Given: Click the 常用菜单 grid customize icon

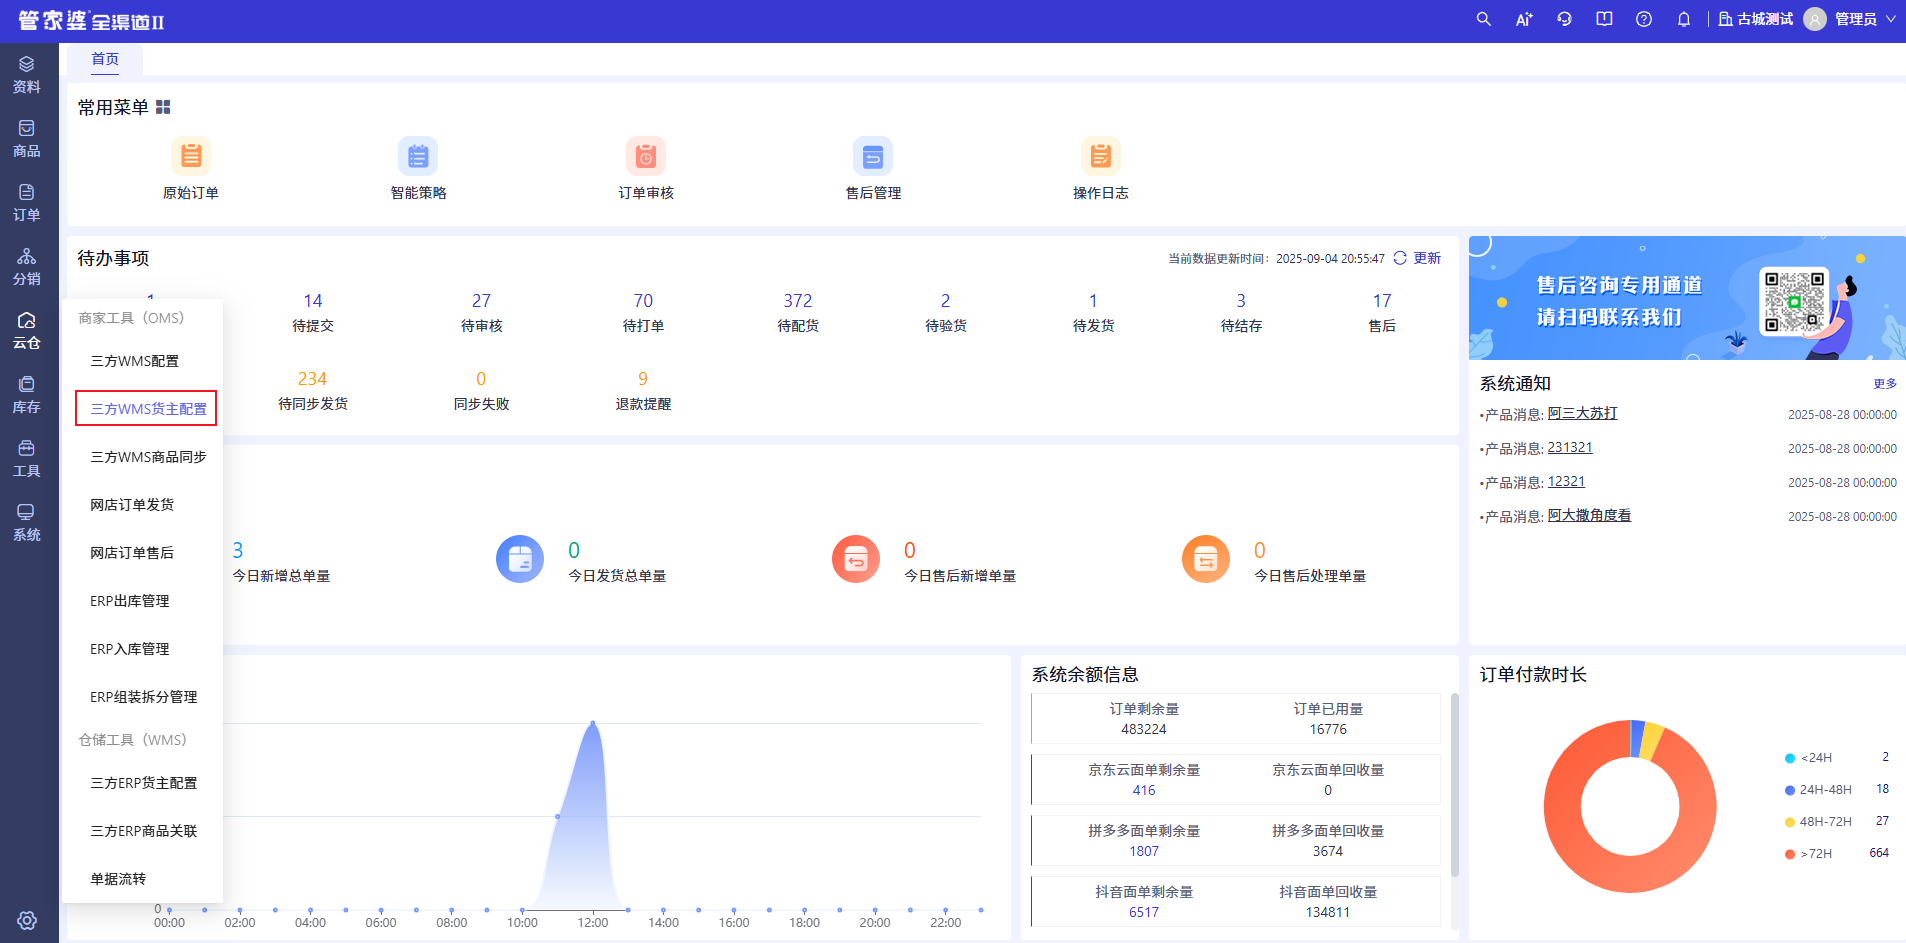Looking at the screenshot, I should 163,107.
